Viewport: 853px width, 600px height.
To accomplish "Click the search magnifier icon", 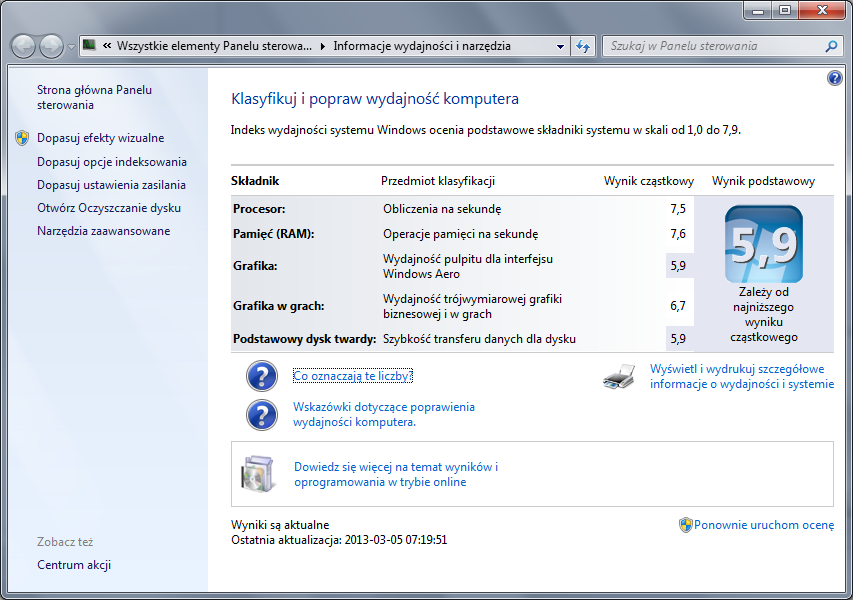I will [831, 46].
